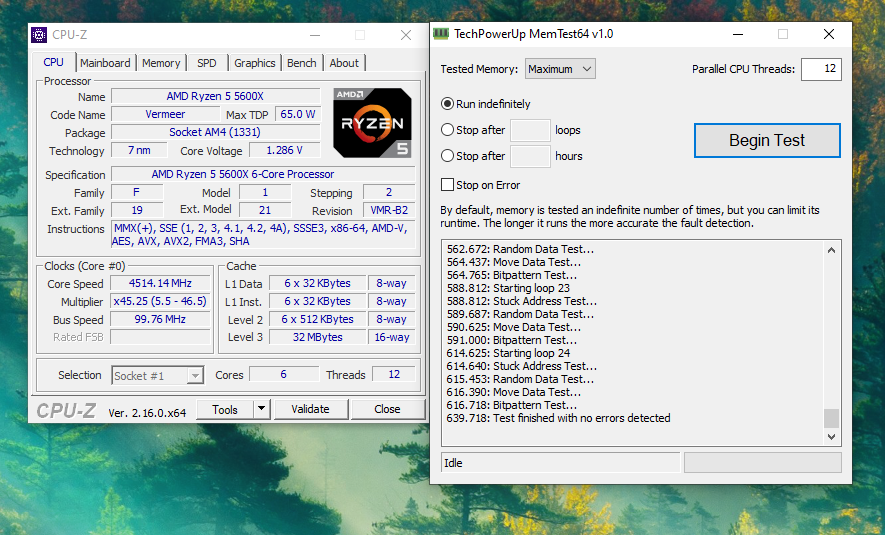Click the 'VMR-B2' revision value
This screenshot has height=535, width=885.
pos(389,210)
